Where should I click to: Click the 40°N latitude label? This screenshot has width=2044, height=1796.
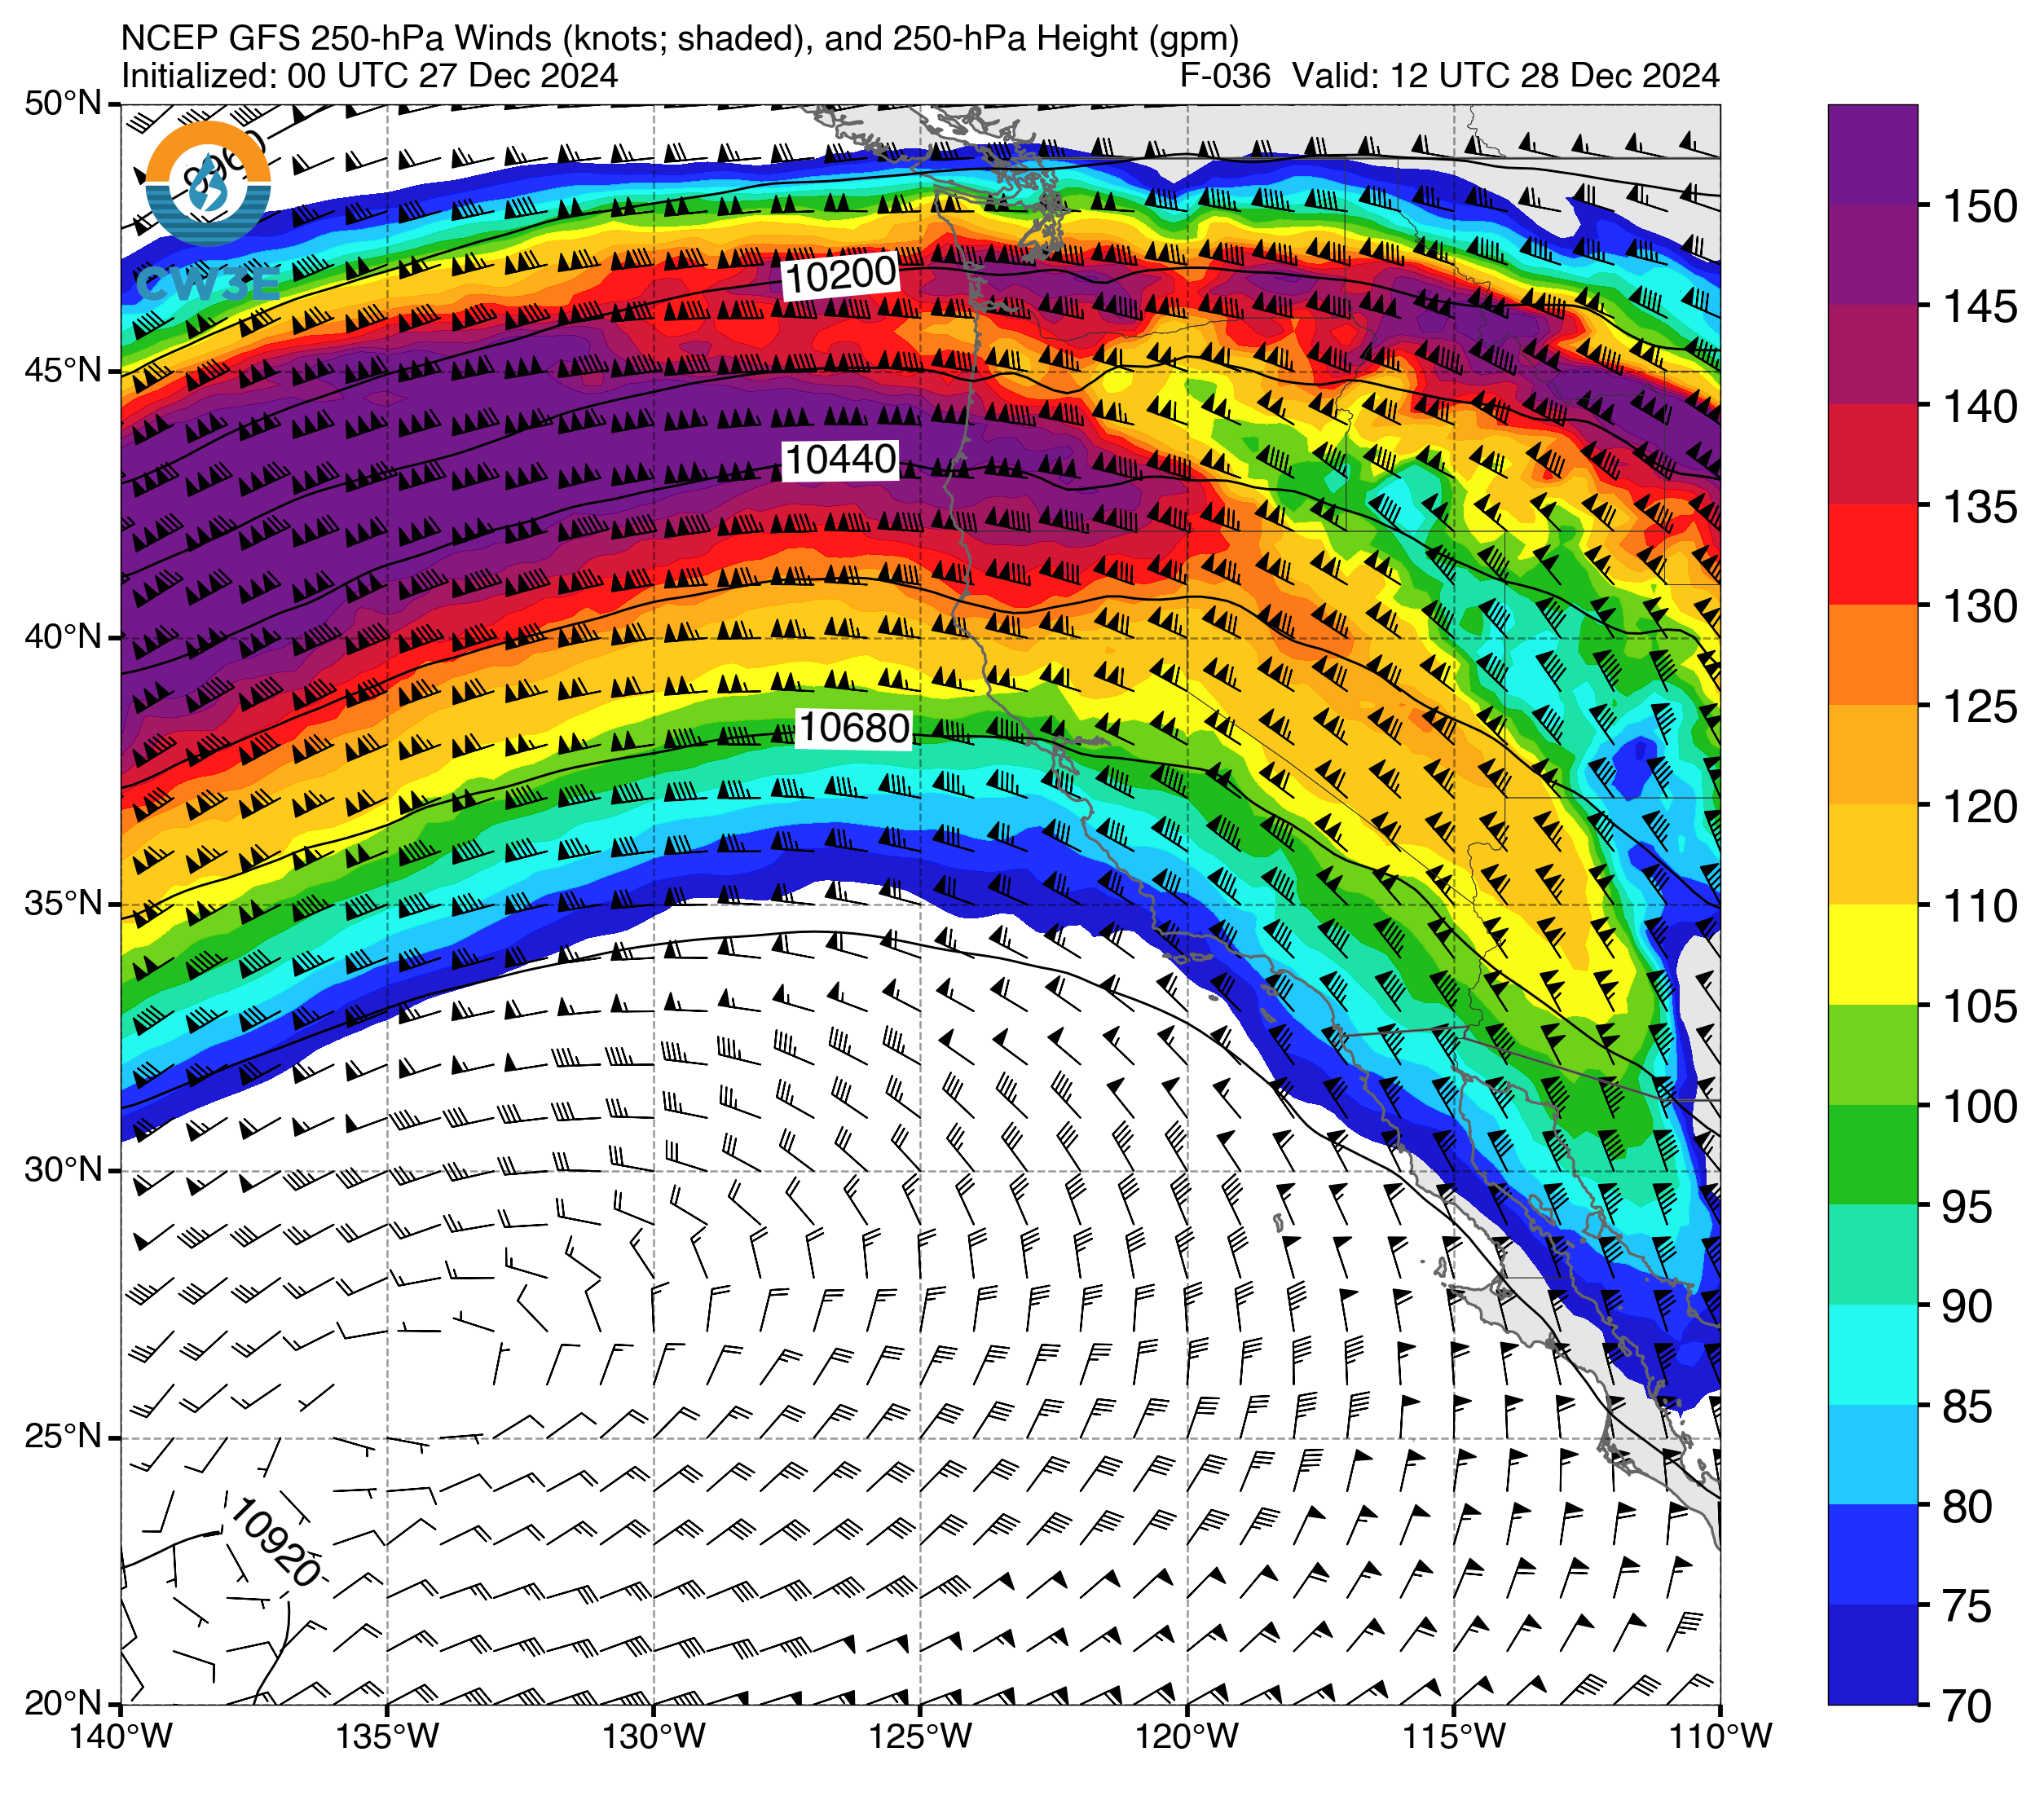click(x=64, y=637)
